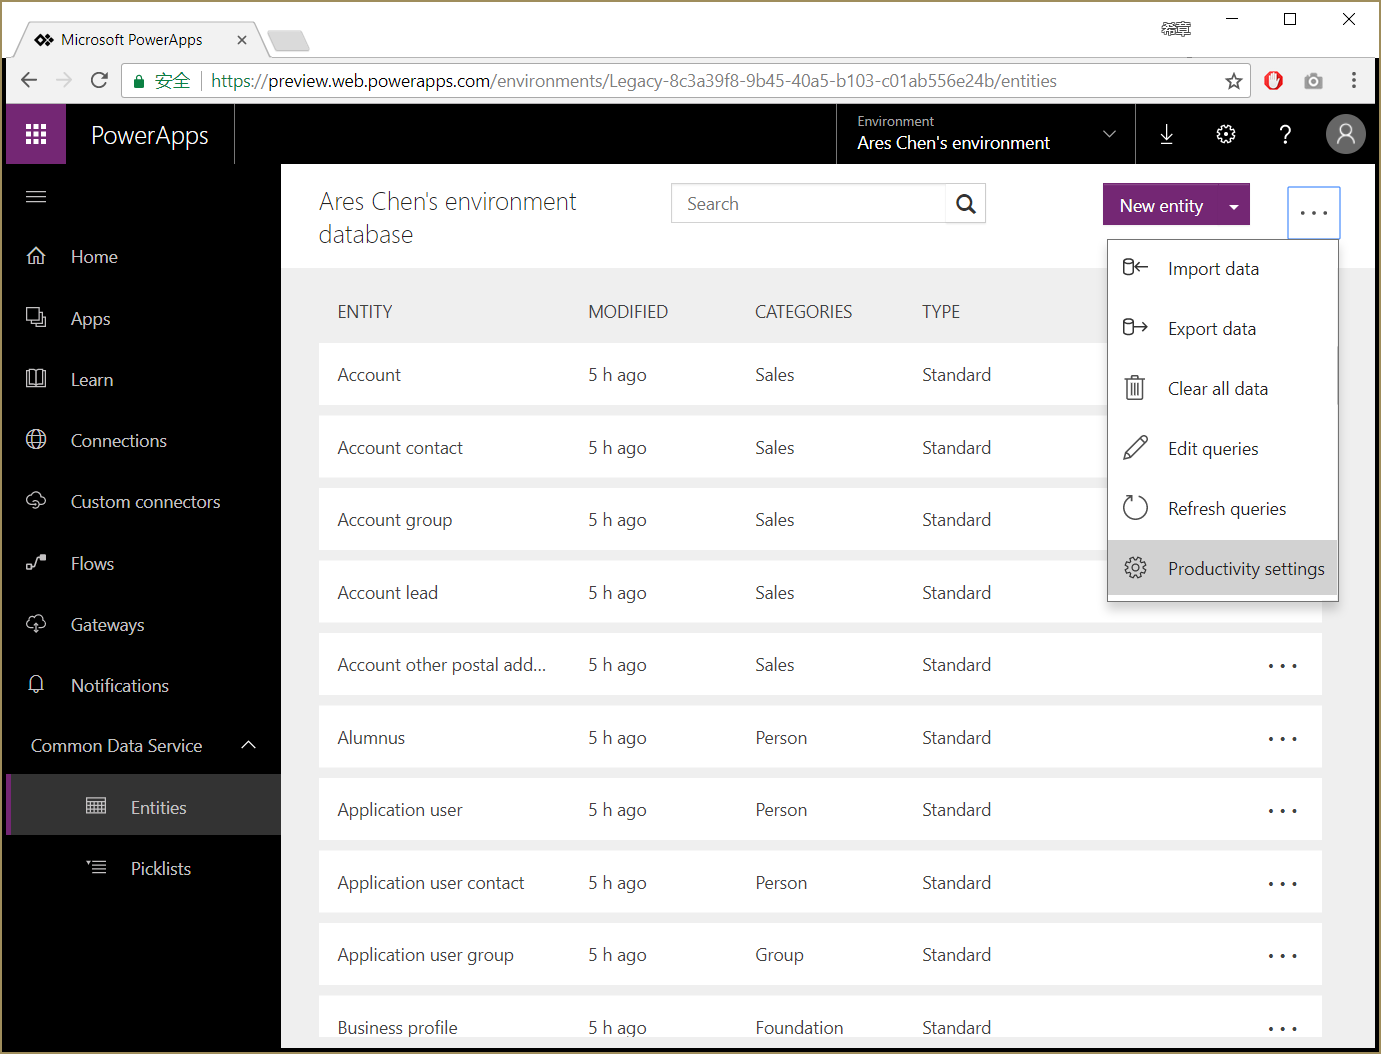Click into the Search input field
Image resolution: width=1381 pixels, height=1054 pixels.
[808, 204]
